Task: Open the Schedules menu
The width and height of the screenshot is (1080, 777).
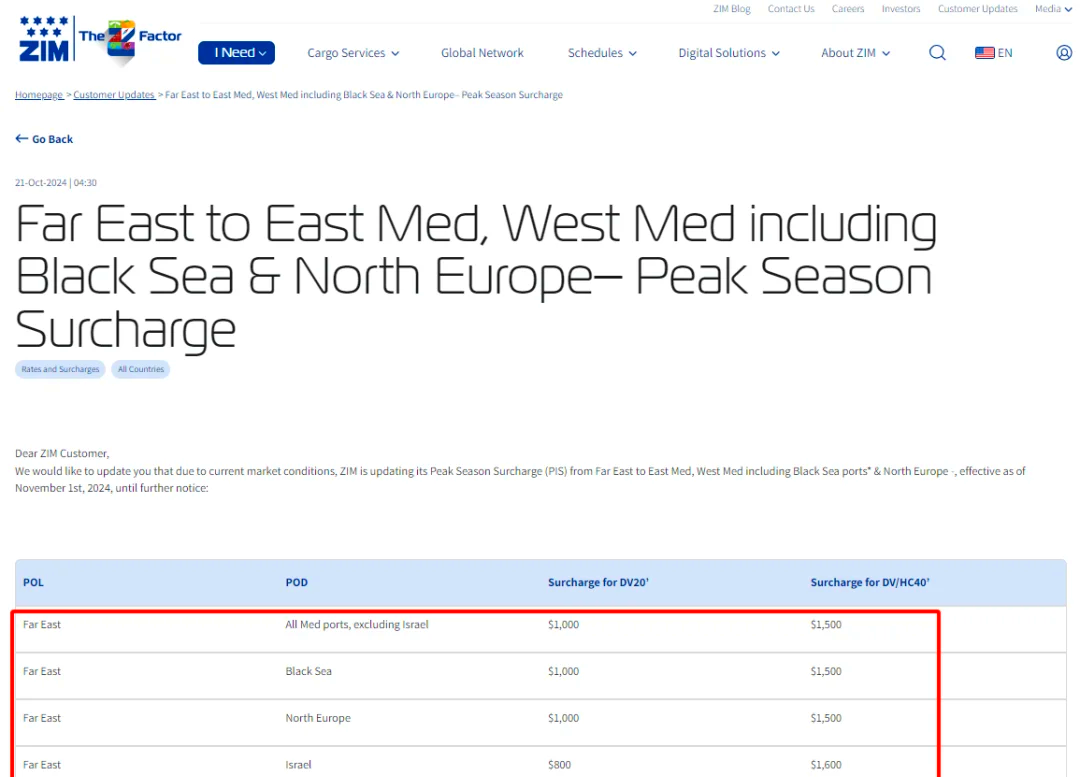Action: [602, 53]
